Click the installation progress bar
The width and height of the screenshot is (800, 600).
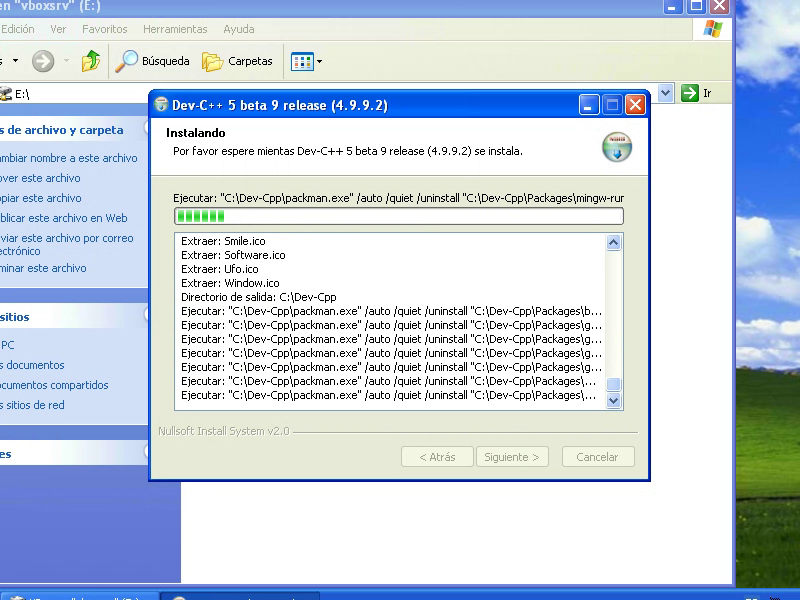click(398, 216)
